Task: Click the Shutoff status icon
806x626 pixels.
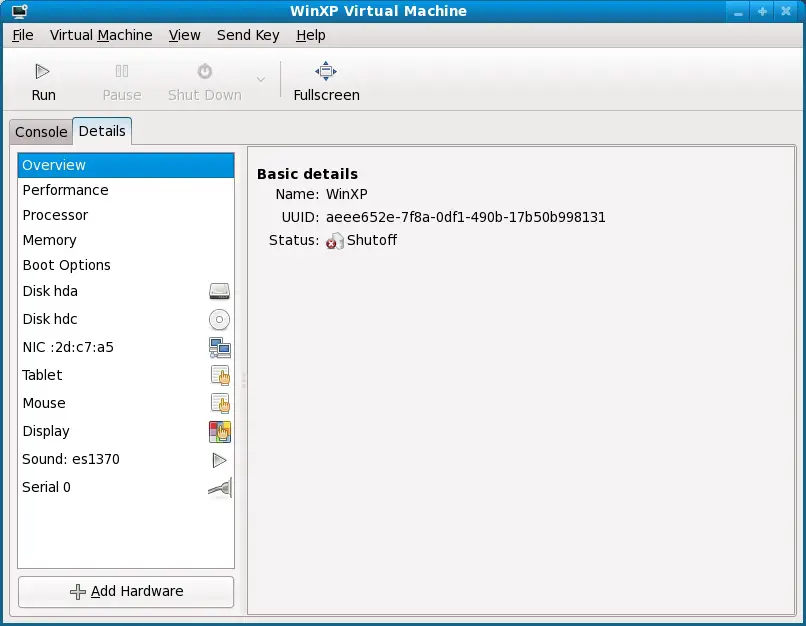Action: point(335,241)
